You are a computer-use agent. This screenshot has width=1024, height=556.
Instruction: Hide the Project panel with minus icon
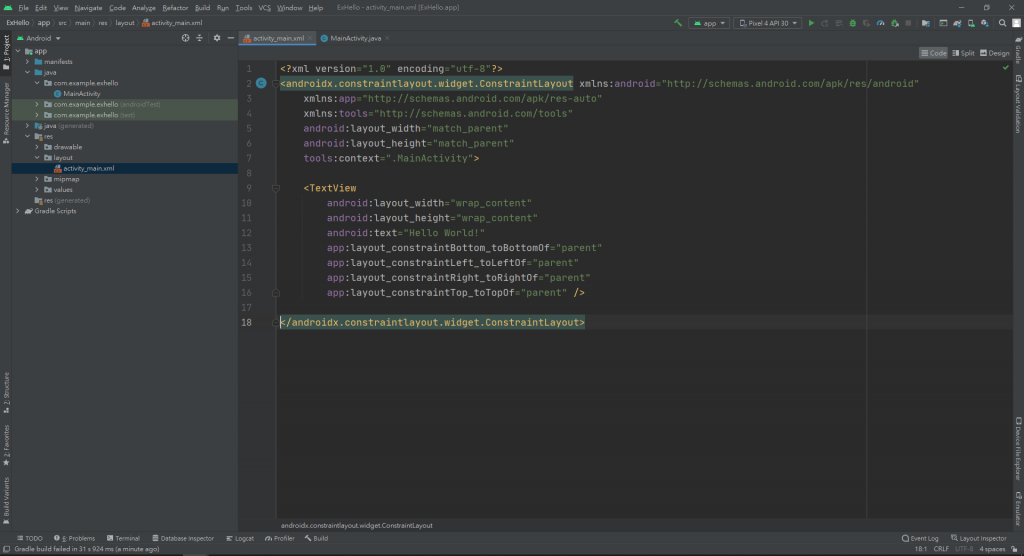(231, 38)
